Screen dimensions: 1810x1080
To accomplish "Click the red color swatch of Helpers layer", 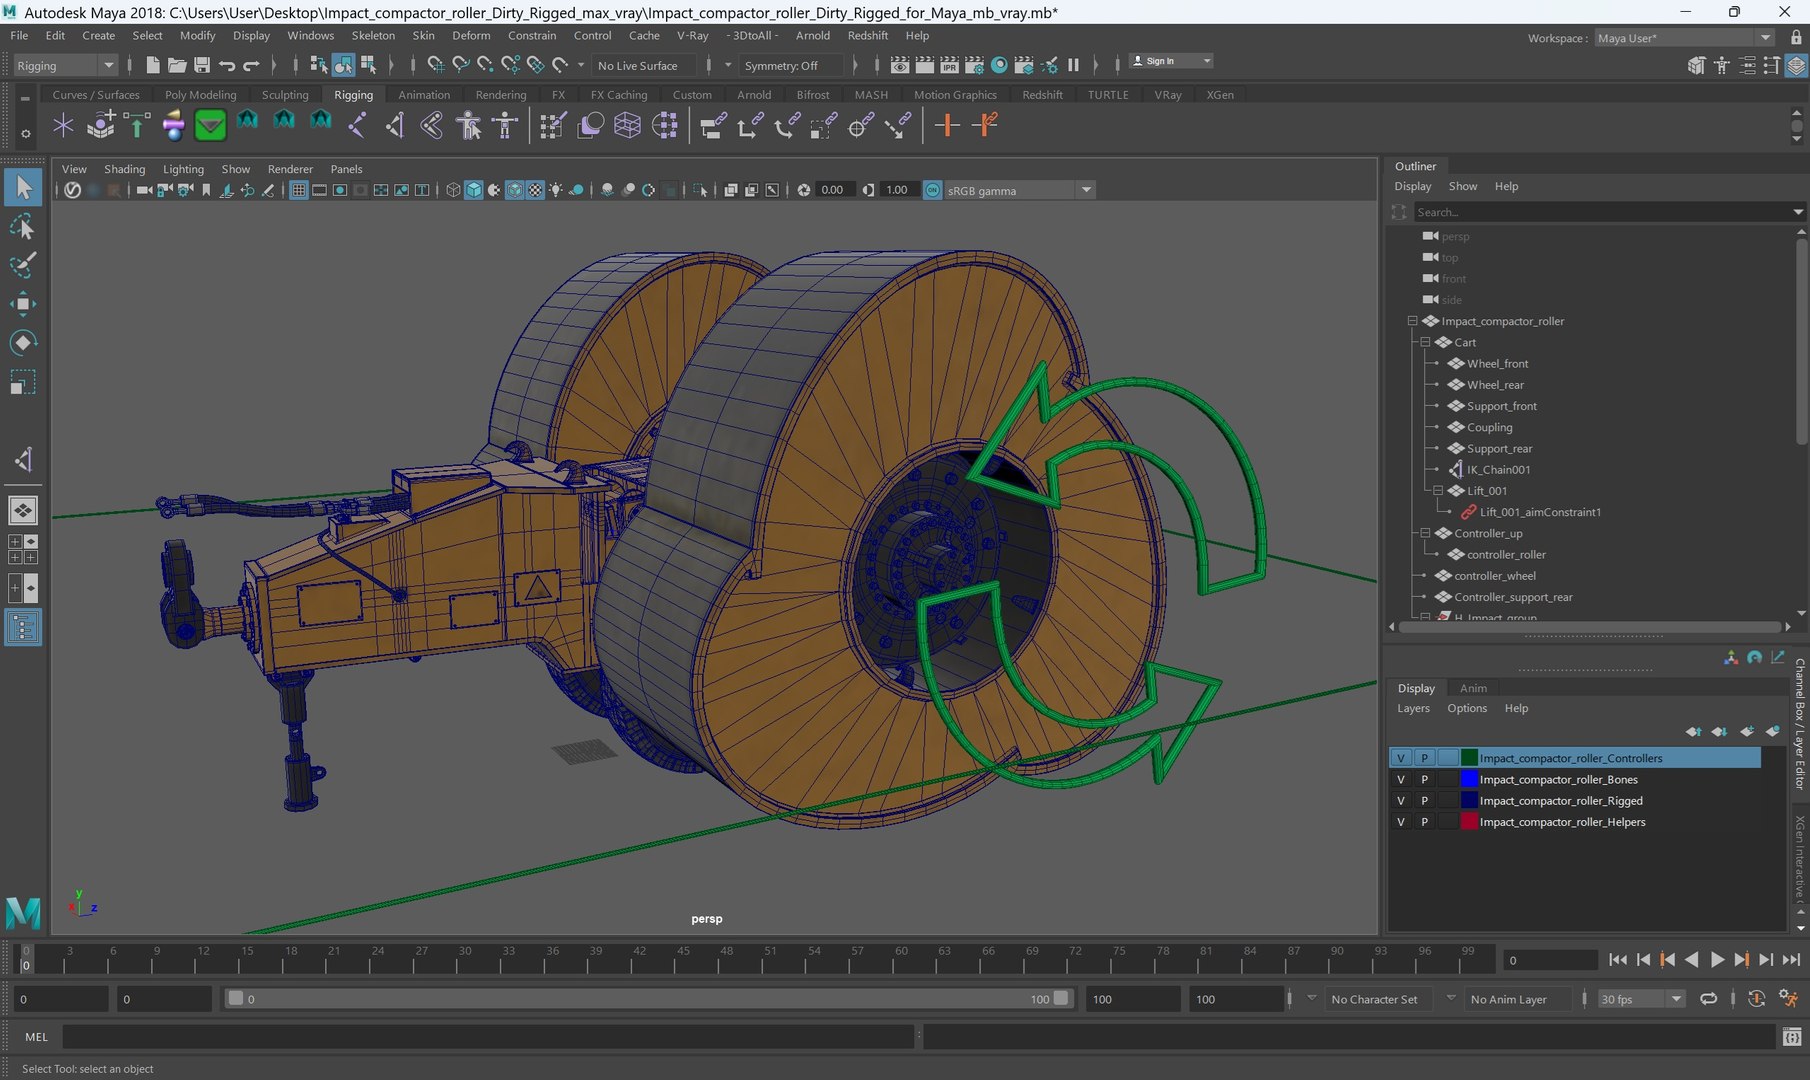I will pyautogui.click(x=1469, y=822).
